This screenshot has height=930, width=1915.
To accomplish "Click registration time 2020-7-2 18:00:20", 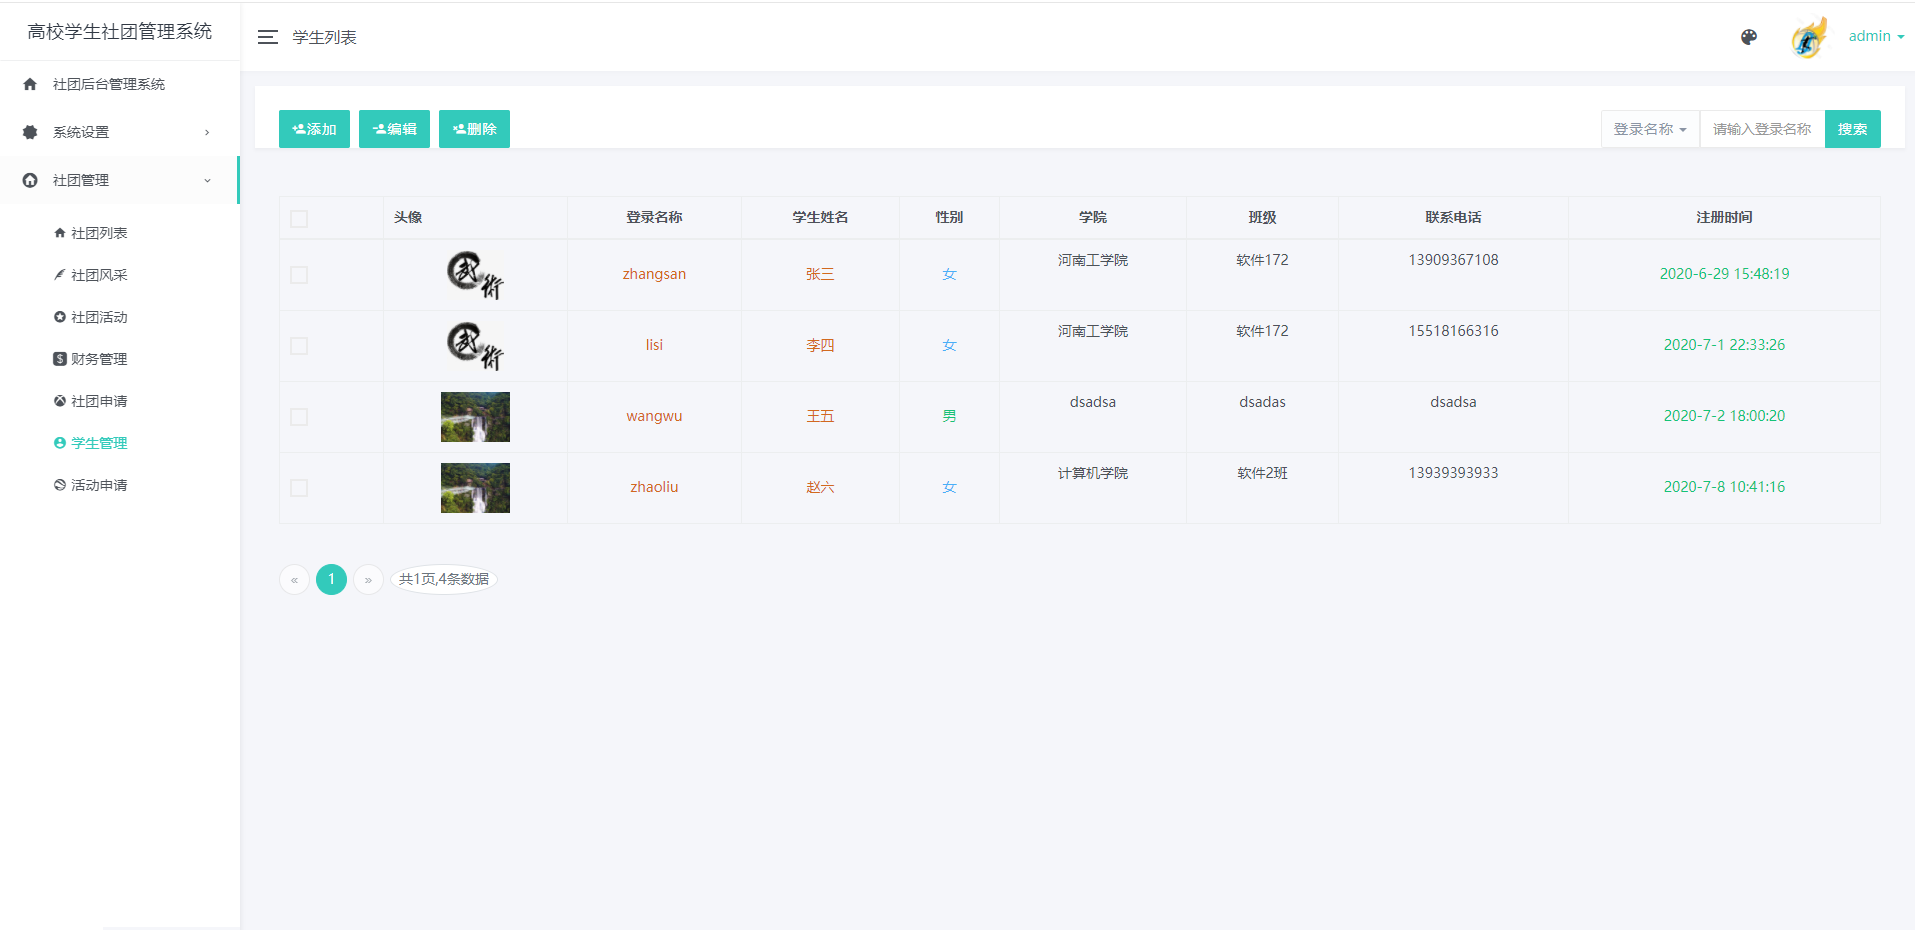I will click(1724, 416).
